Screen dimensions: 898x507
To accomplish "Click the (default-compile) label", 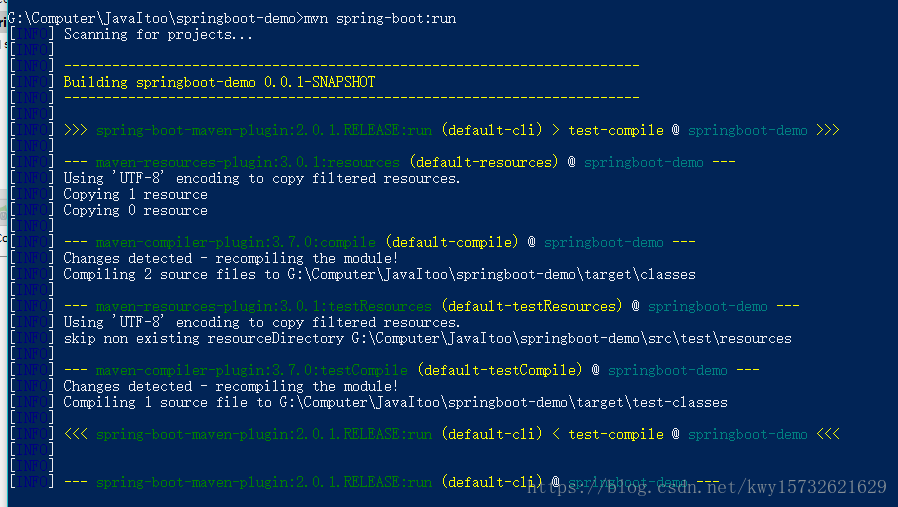I will 452,242.
